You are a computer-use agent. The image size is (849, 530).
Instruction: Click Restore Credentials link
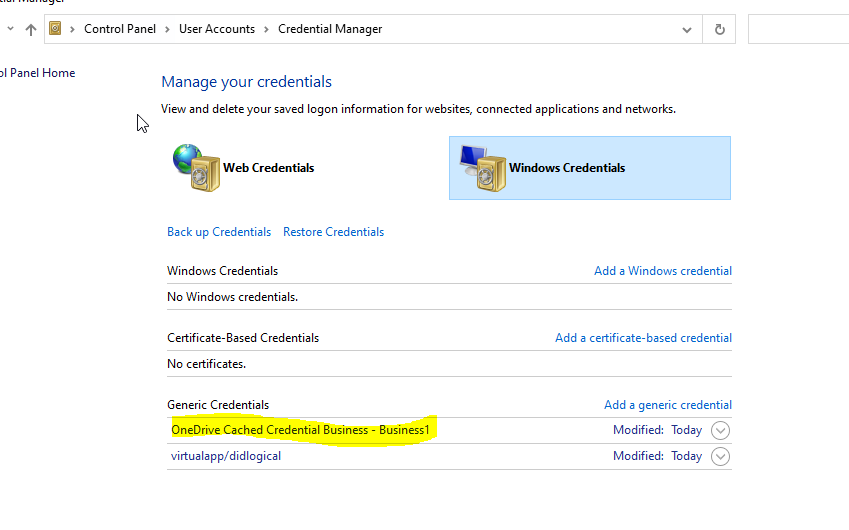(x=334, y=232)
